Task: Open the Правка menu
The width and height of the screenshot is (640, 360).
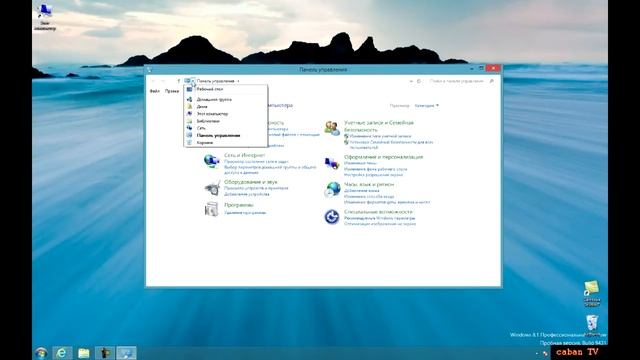Action: [x=172, y=91]
